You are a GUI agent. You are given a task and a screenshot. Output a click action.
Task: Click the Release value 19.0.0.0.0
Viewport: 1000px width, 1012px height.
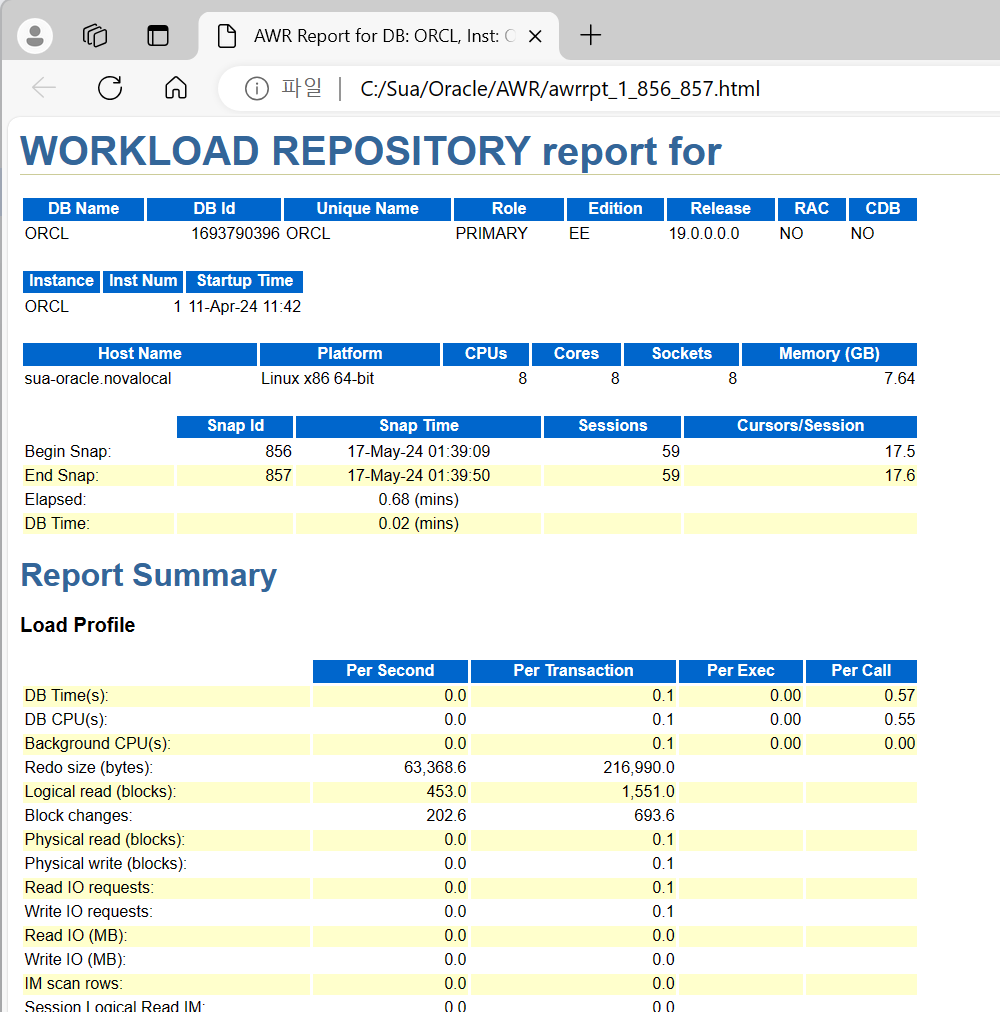point(704,234)
